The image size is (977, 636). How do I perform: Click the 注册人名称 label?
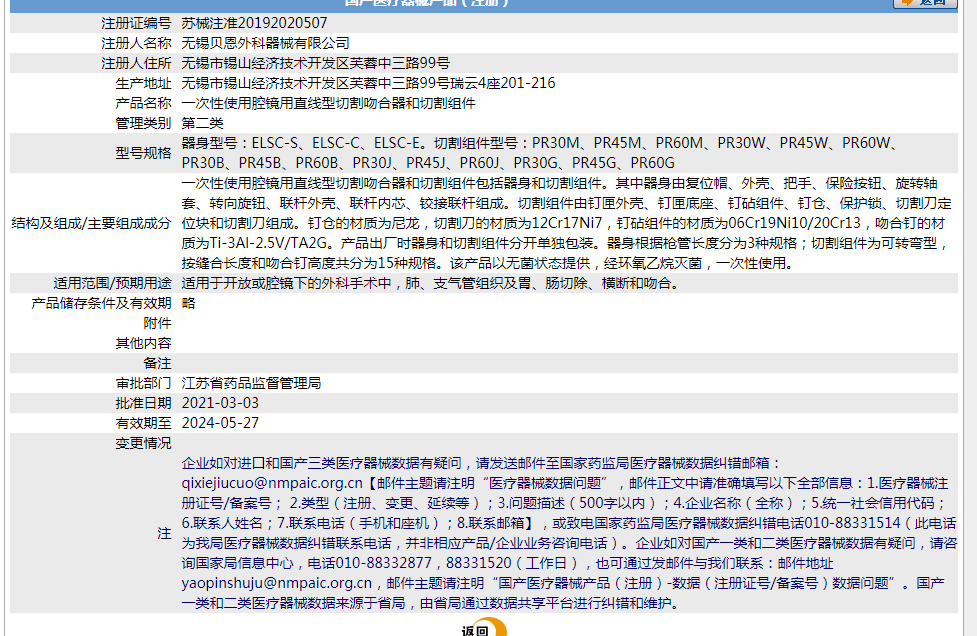(136, 43)
